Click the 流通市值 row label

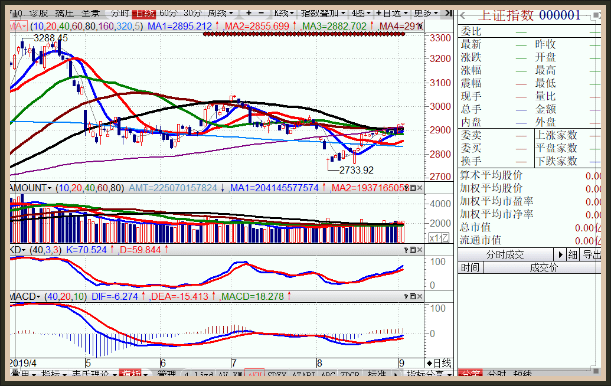[480, 240]
